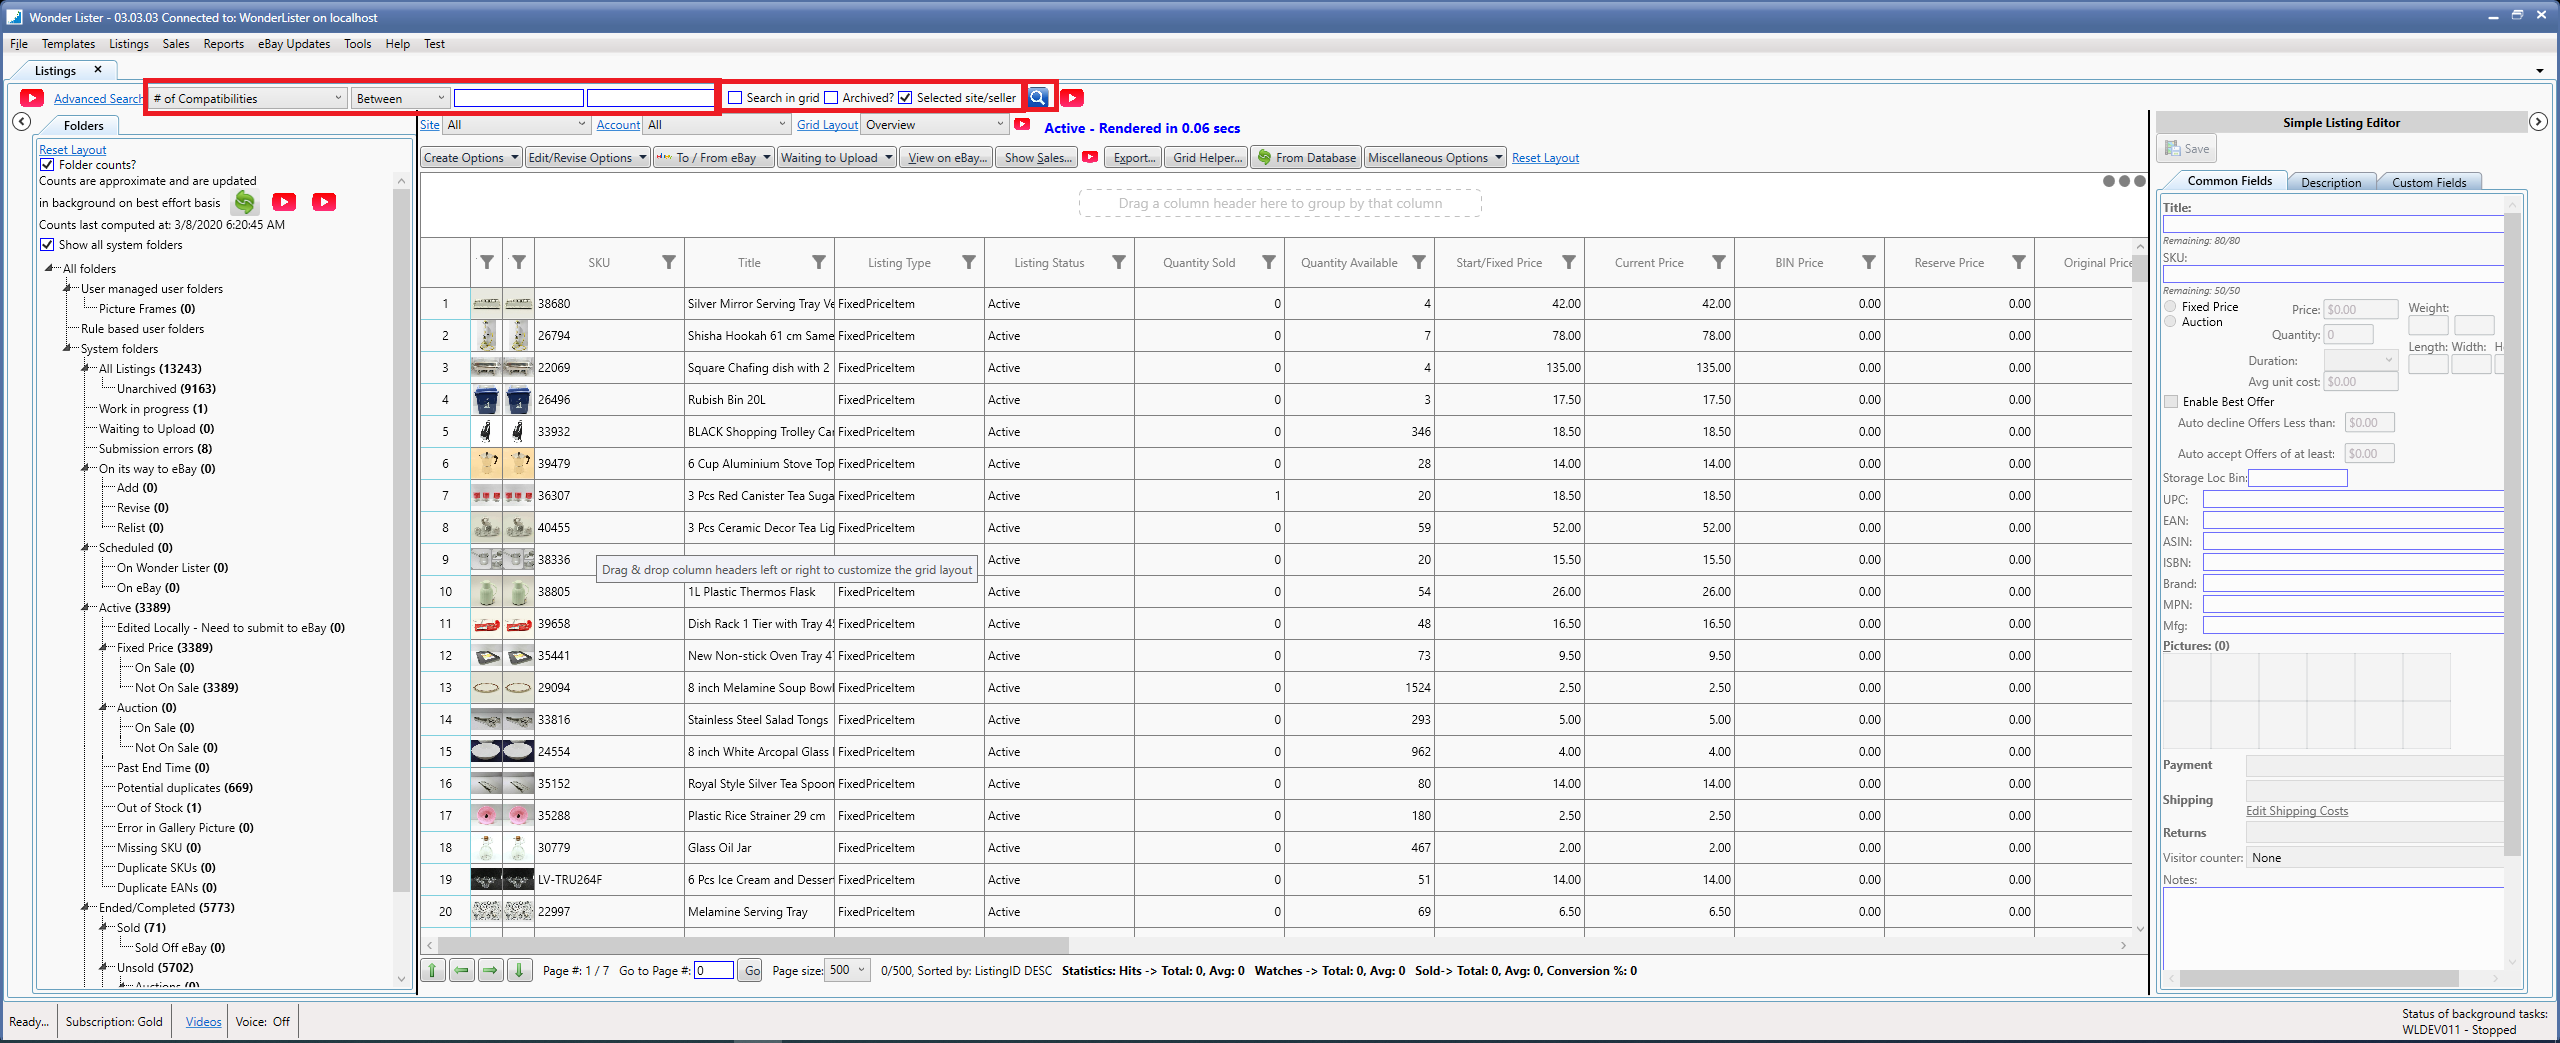
Task: Open filter on Listing Type column
Action: pyautogui.click(x=969, y=262)
